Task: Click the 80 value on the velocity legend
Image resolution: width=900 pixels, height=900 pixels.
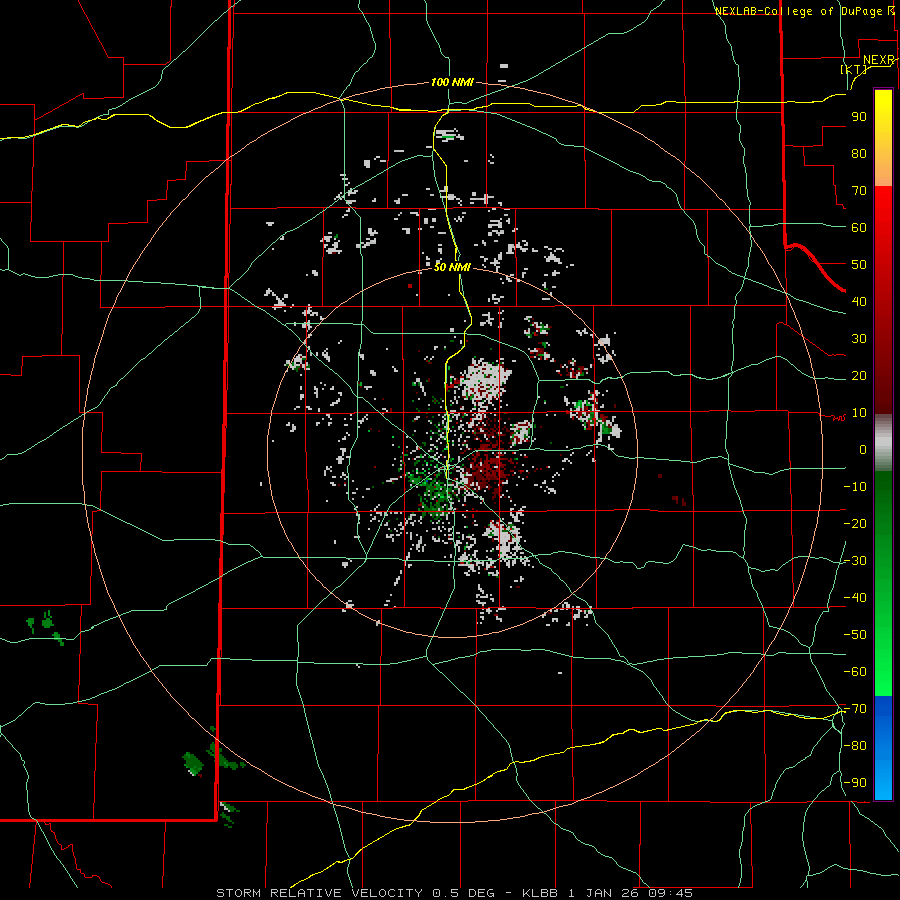Action: (x=859, y=153)
